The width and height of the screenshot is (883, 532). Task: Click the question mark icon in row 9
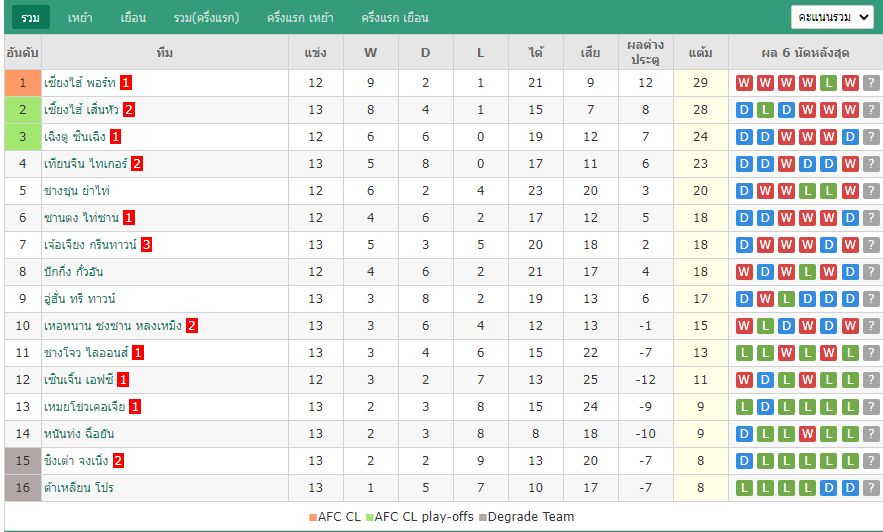[871, 299]
